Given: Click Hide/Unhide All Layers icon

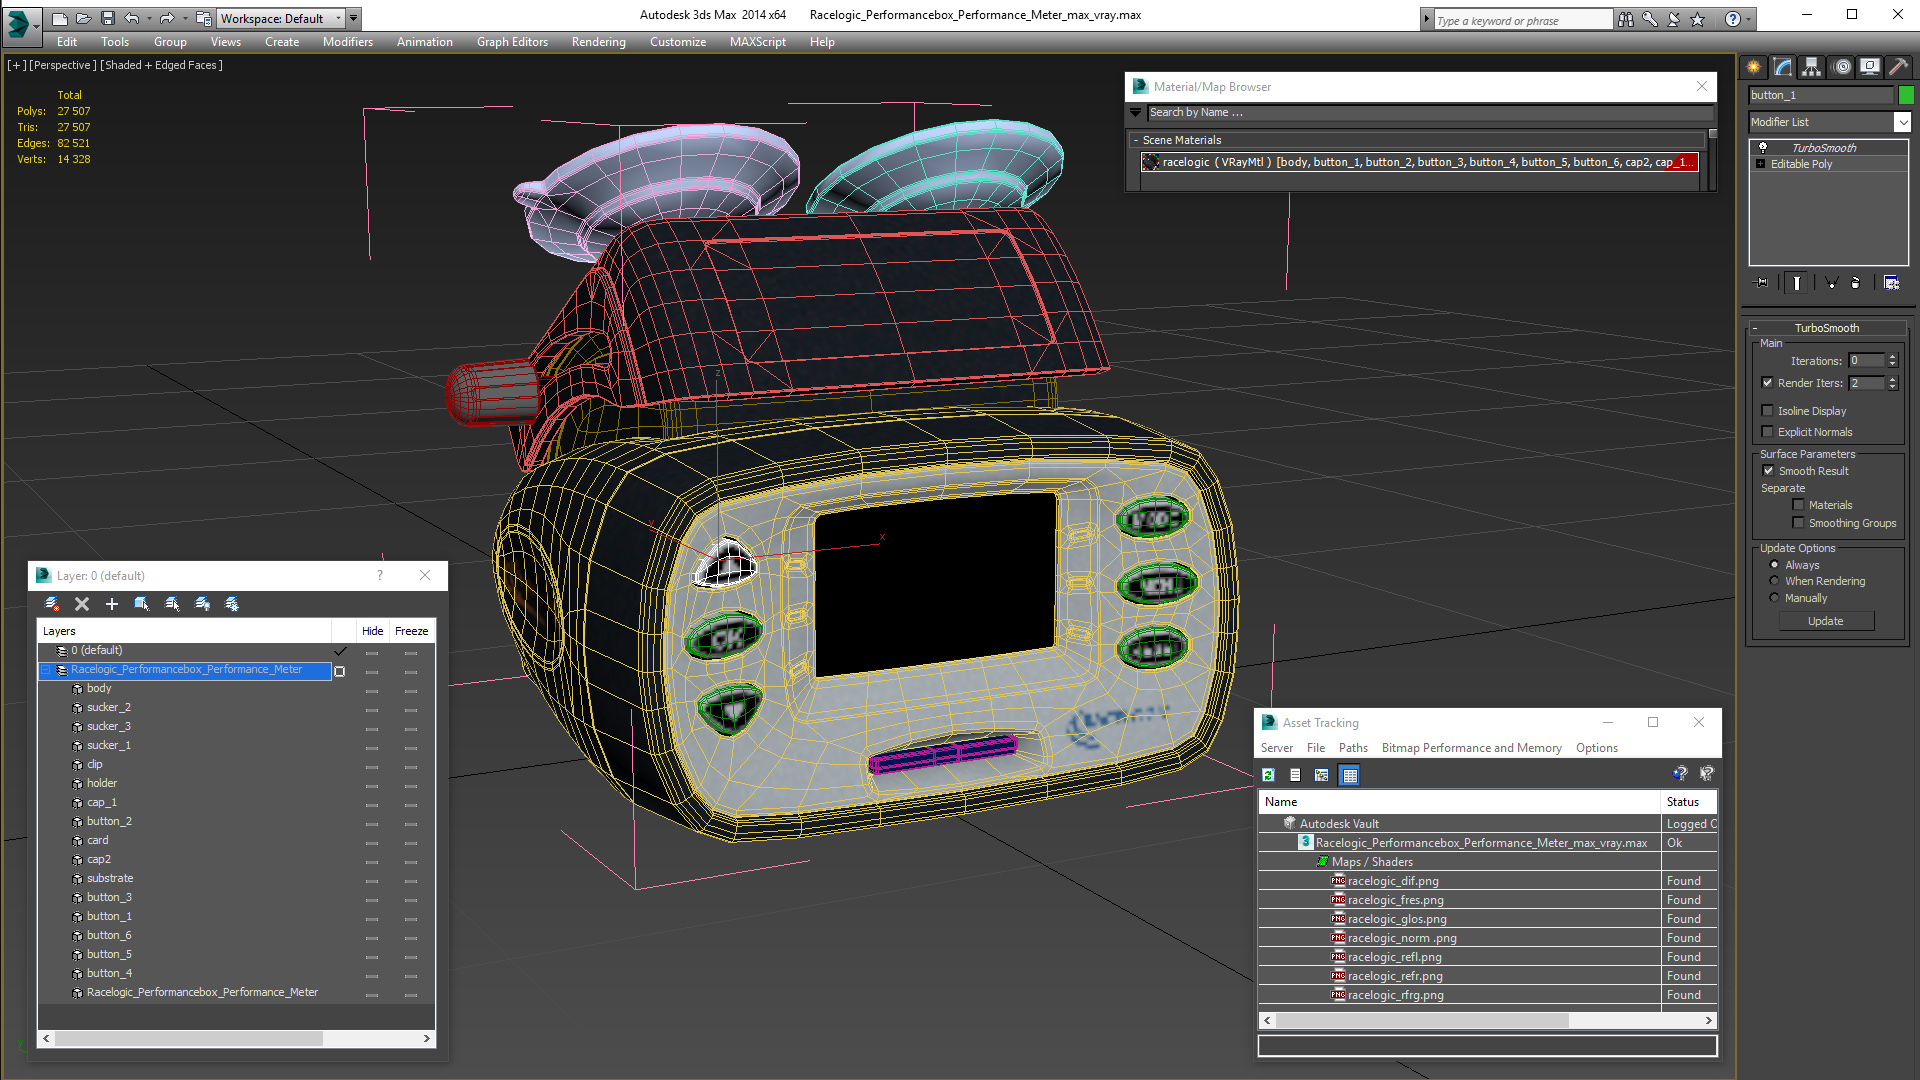Looking at the screenshot, I should tap(202, 604).
